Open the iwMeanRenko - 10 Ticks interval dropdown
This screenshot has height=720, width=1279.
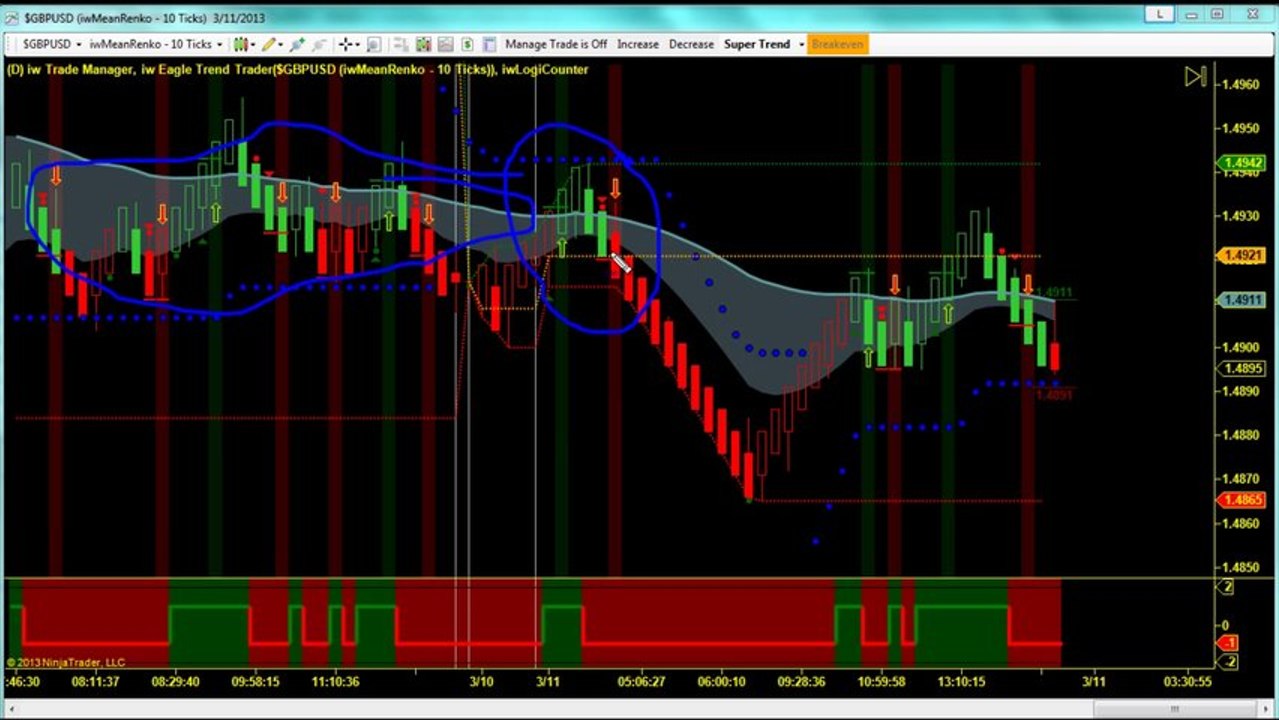pos(155,44)
